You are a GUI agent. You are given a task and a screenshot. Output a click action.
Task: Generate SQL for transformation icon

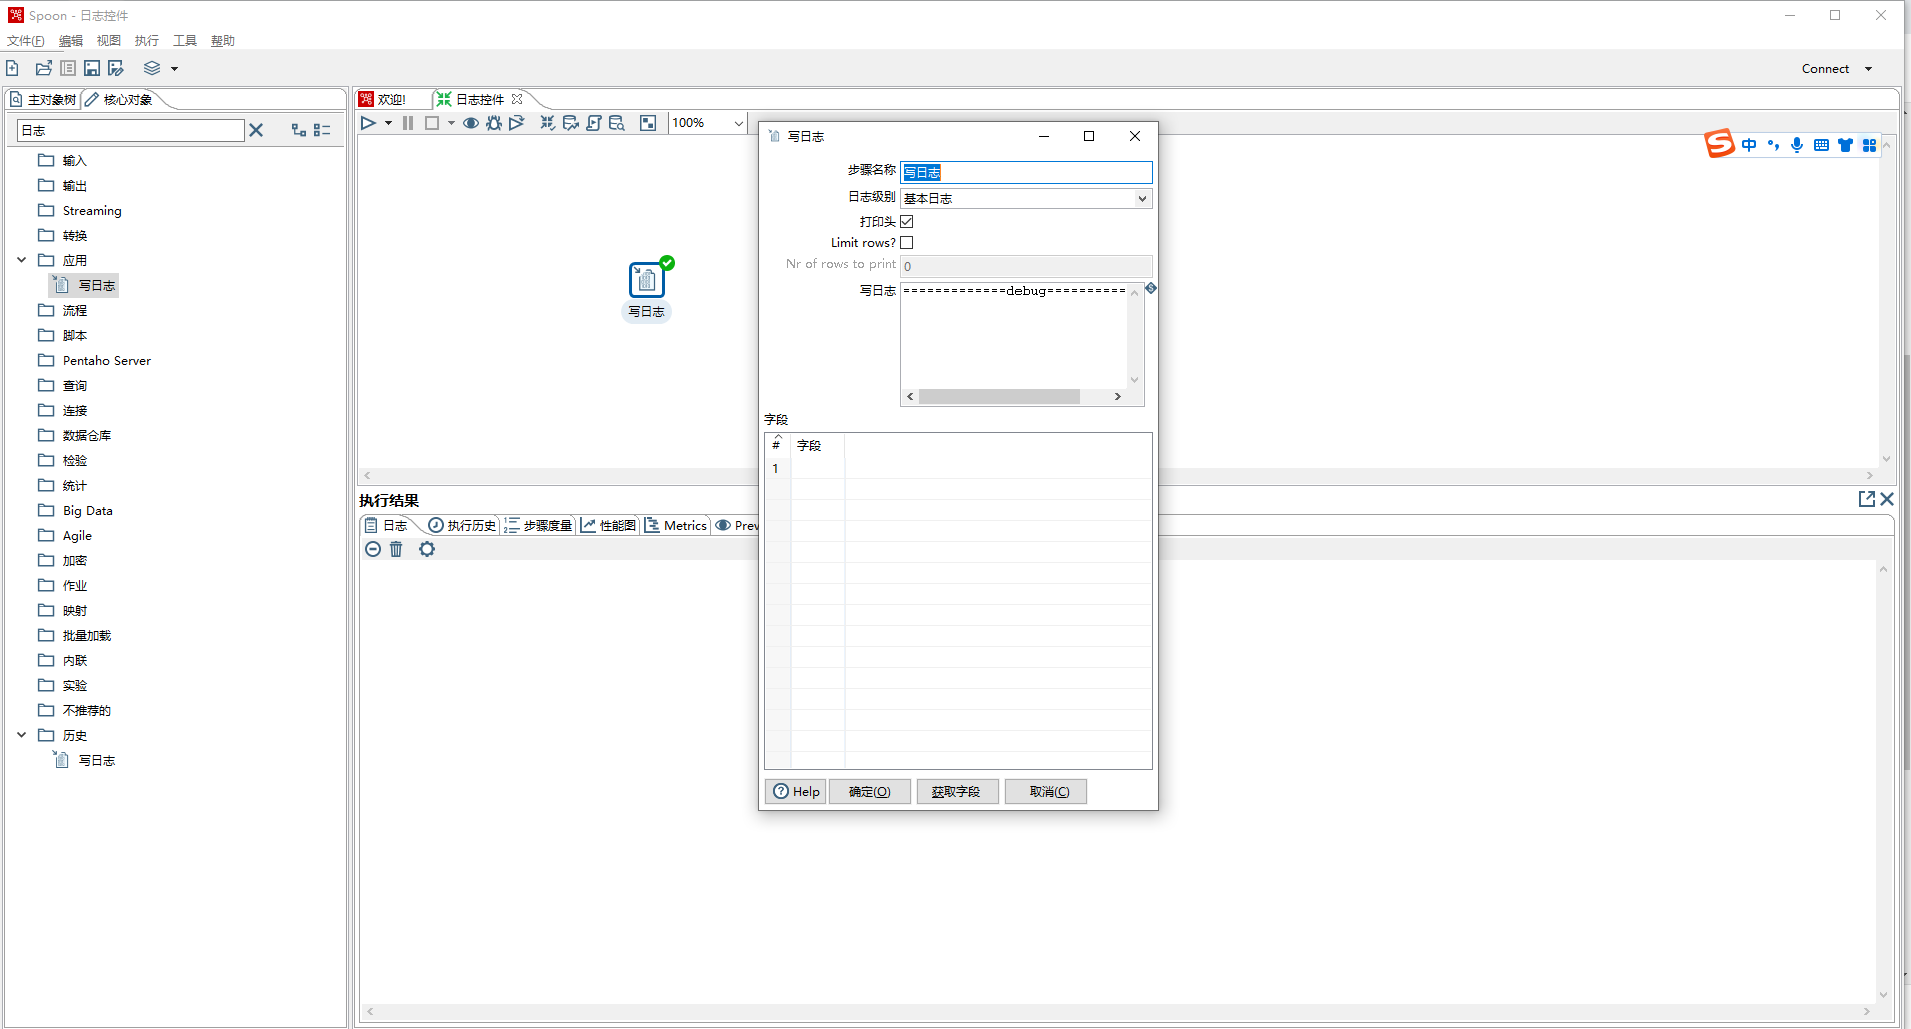pyautogui.click(x=594, y=123)
